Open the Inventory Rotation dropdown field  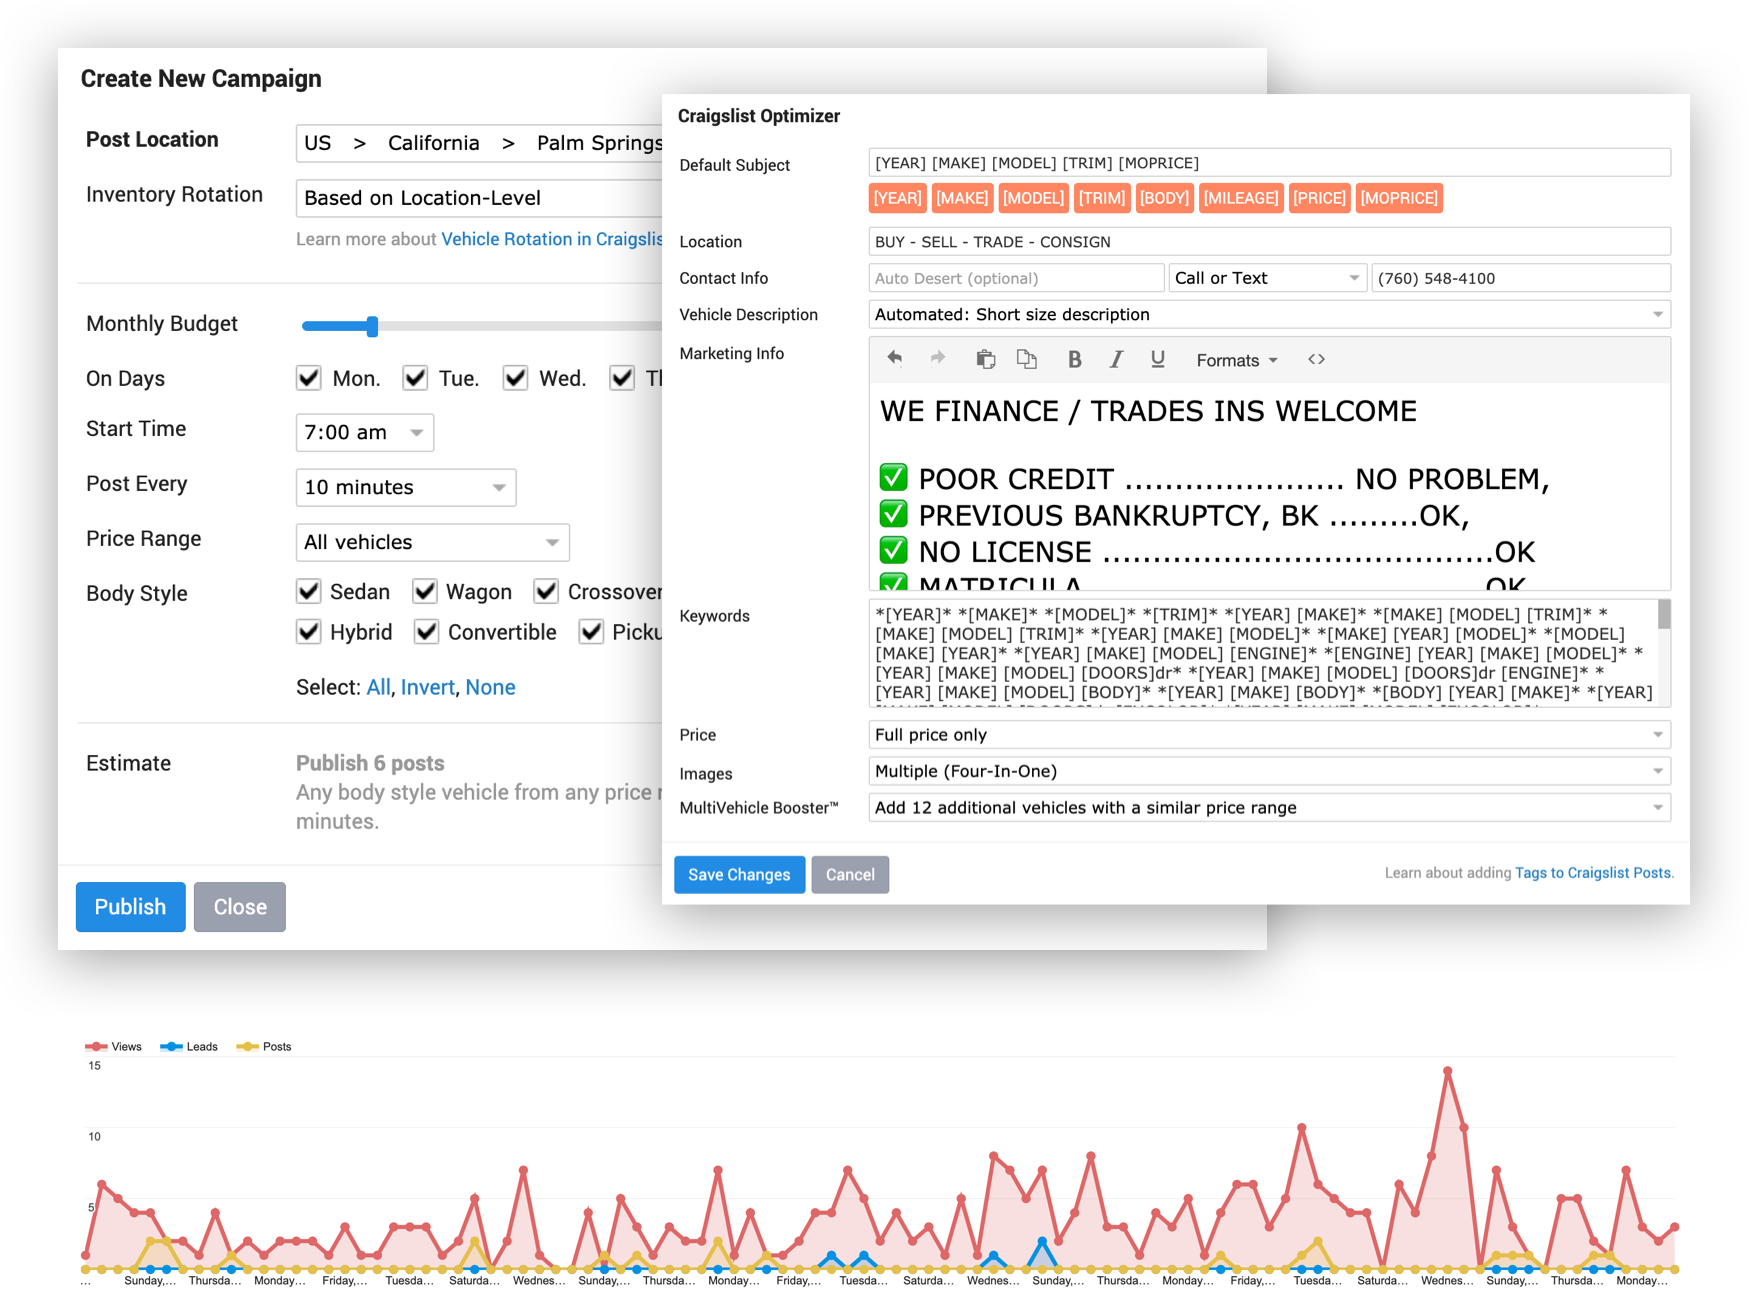point(480,198)
